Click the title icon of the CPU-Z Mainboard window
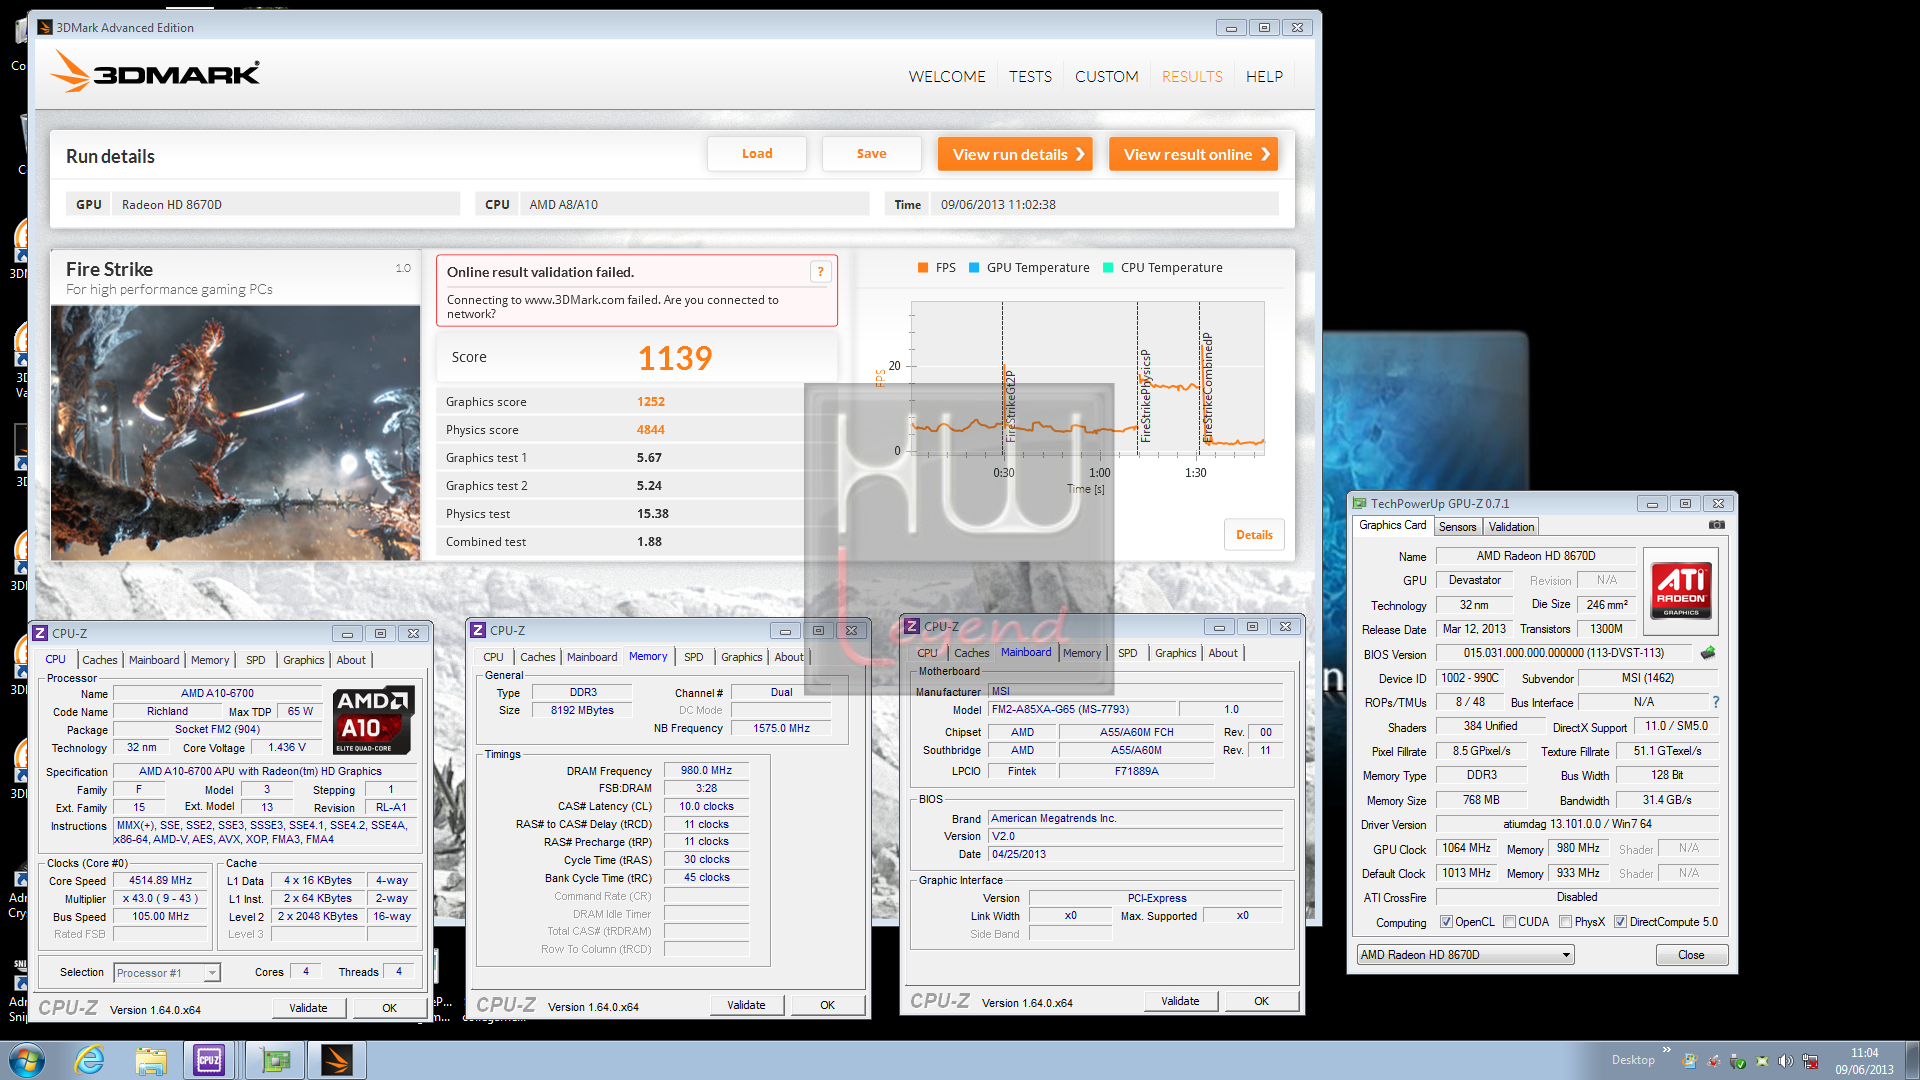1920x1080 pixels. coord(912,626)
